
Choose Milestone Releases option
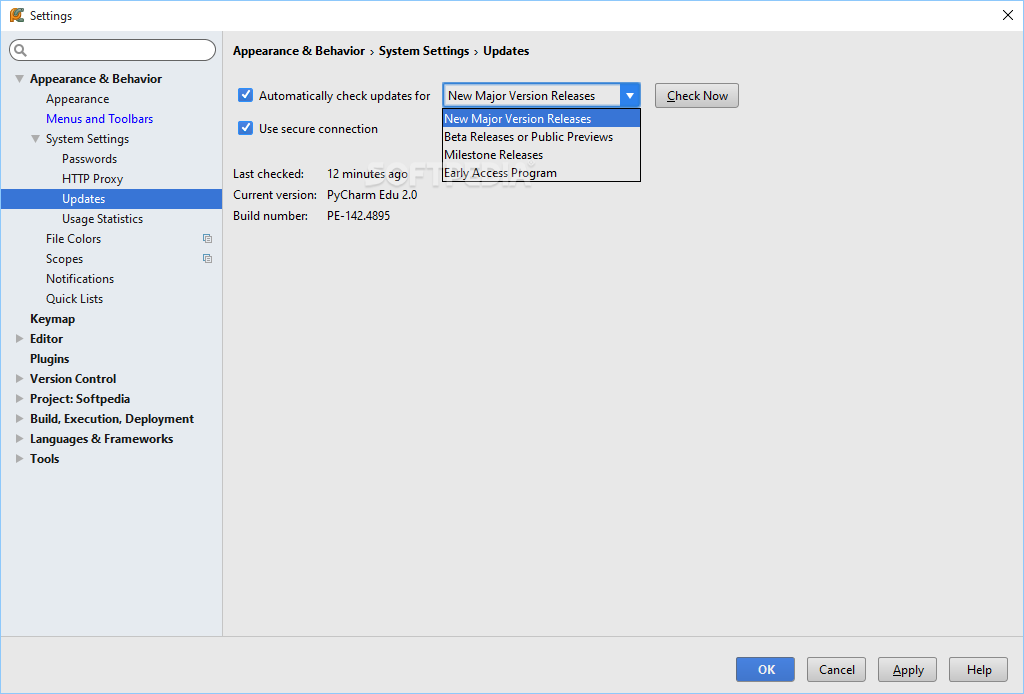coord(541,155)
